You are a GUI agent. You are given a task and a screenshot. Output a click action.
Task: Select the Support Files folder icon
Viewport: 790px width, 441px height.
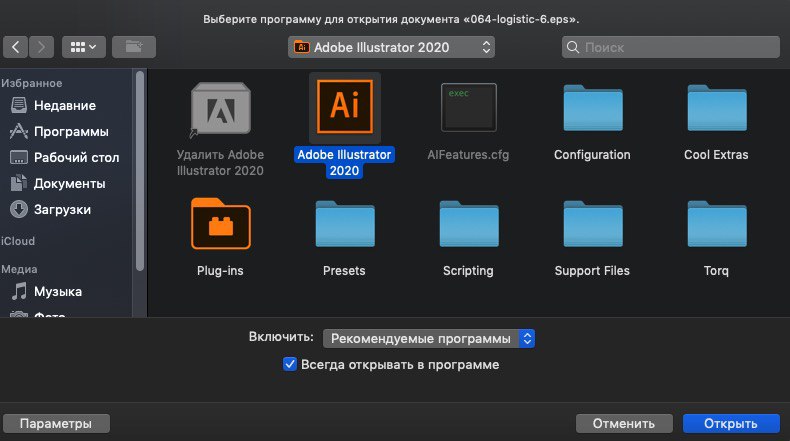point(592,224)
